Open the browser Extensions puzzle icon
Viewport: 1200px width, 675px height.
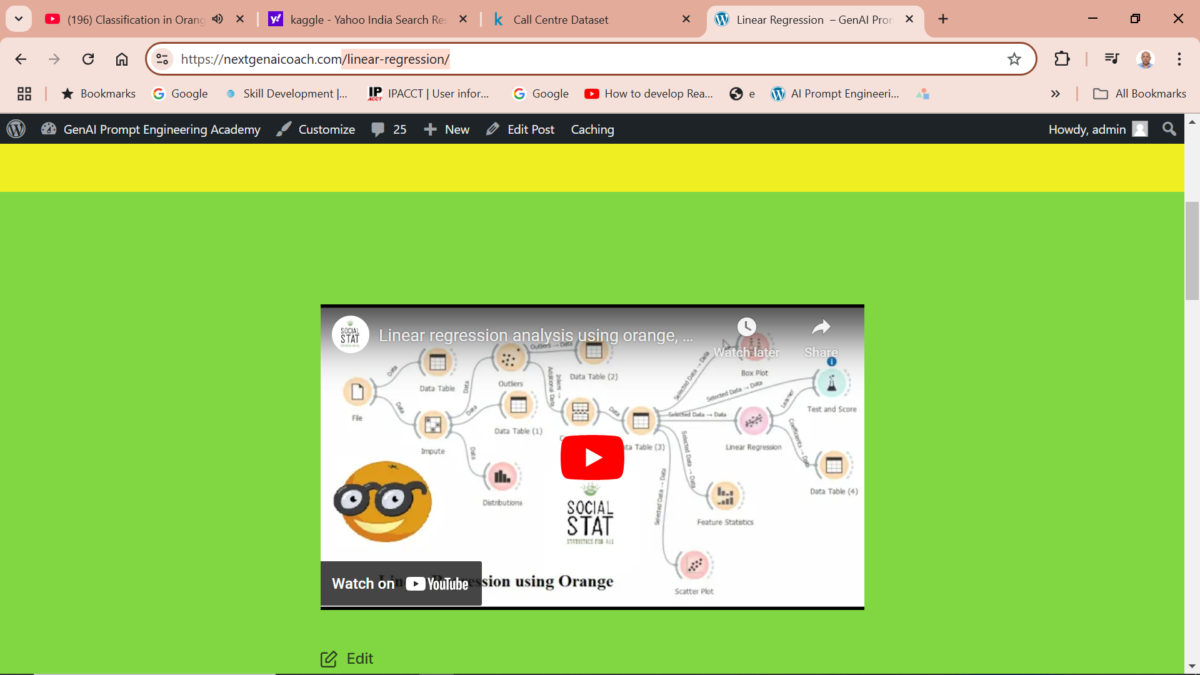point(1062,59)
